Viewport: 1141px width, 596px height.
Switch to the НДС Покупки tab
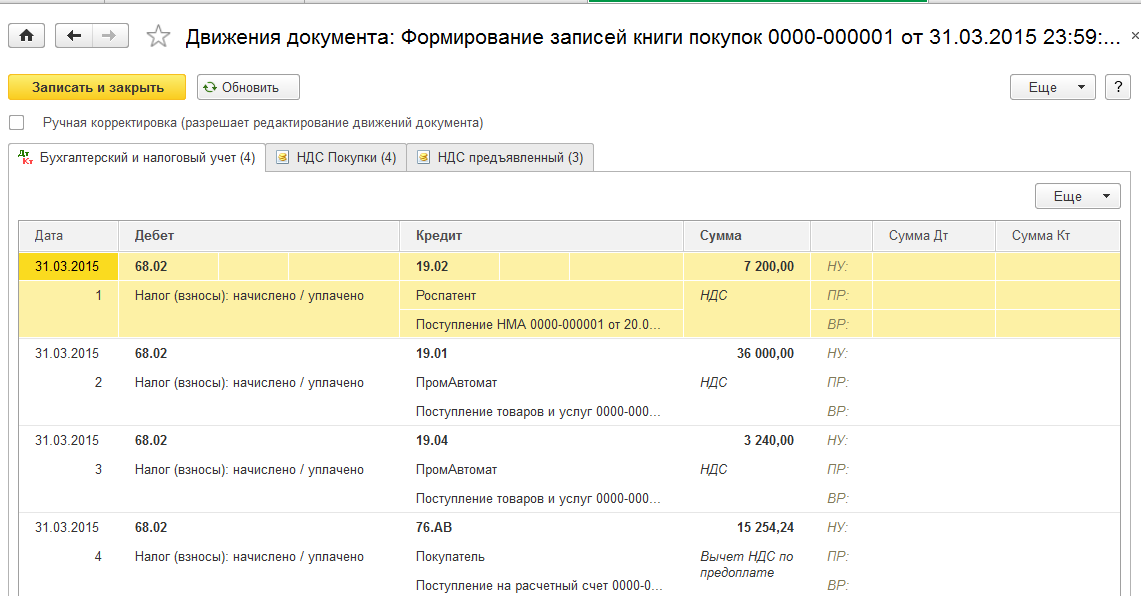point(336,158)
